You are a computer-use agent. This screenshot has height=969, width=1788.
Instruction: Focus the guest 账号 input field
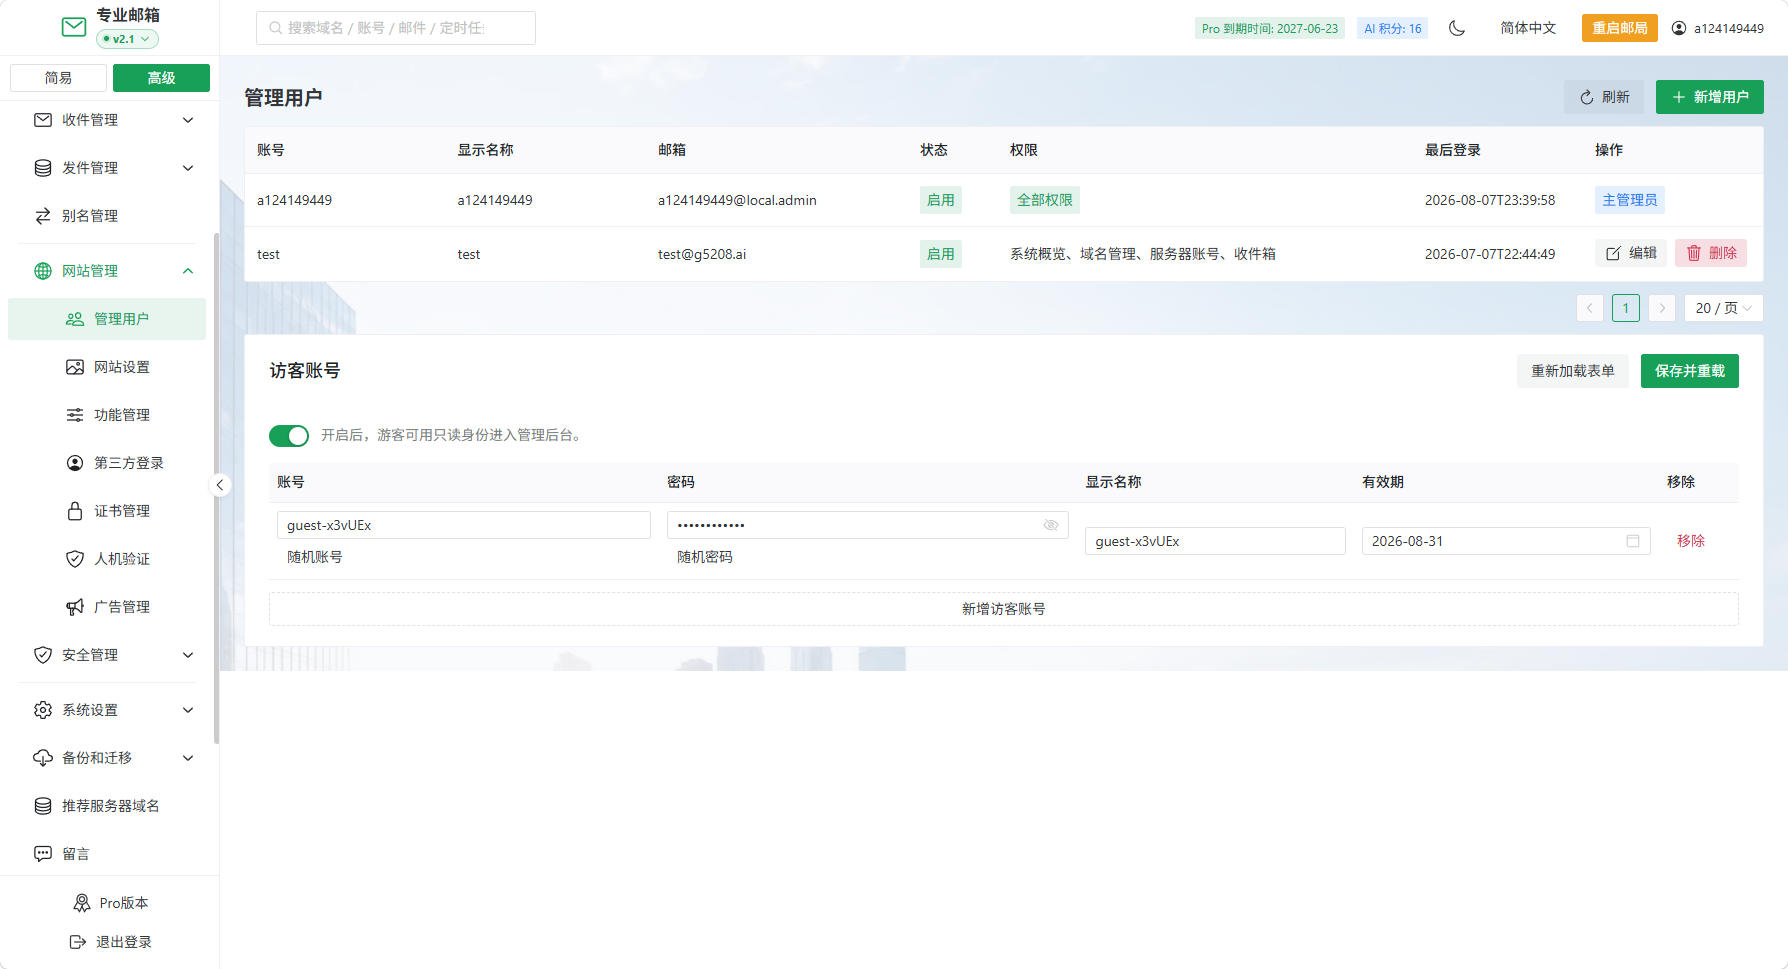[x=464, y=525]
